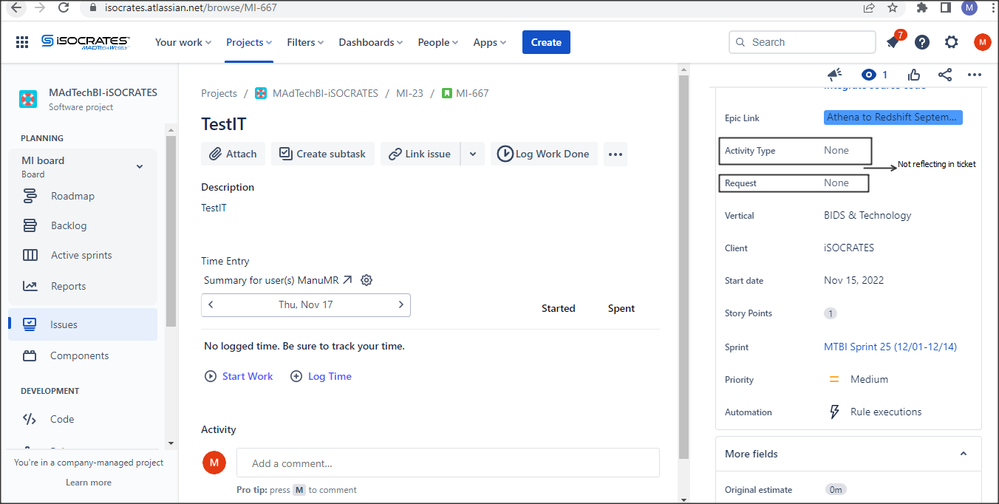Vote for this issue thumbs-up icon

coord(914,75)
